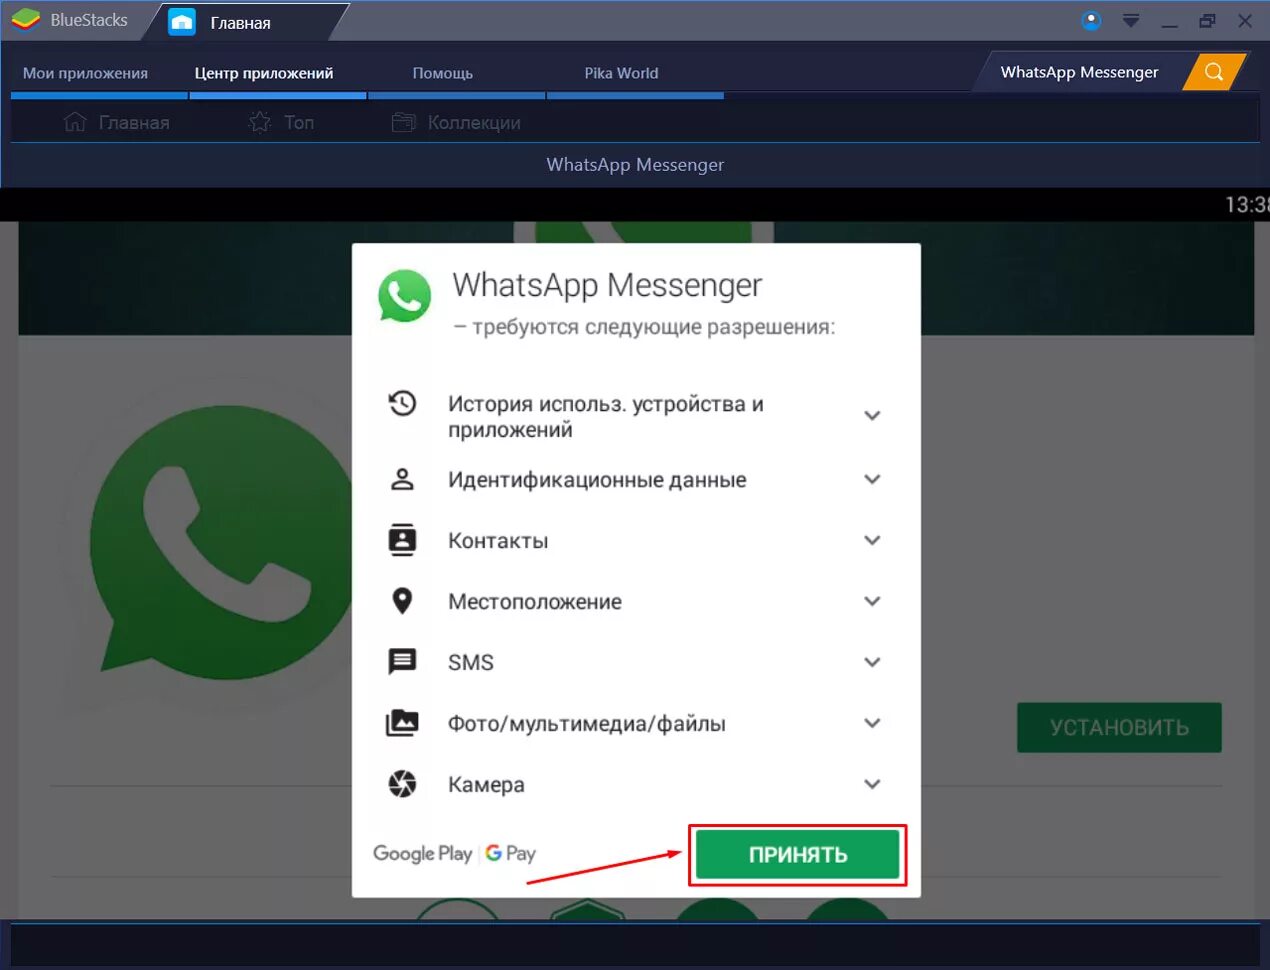
Task: Click the orange search magnifier button
Action: coord(1214,72)
